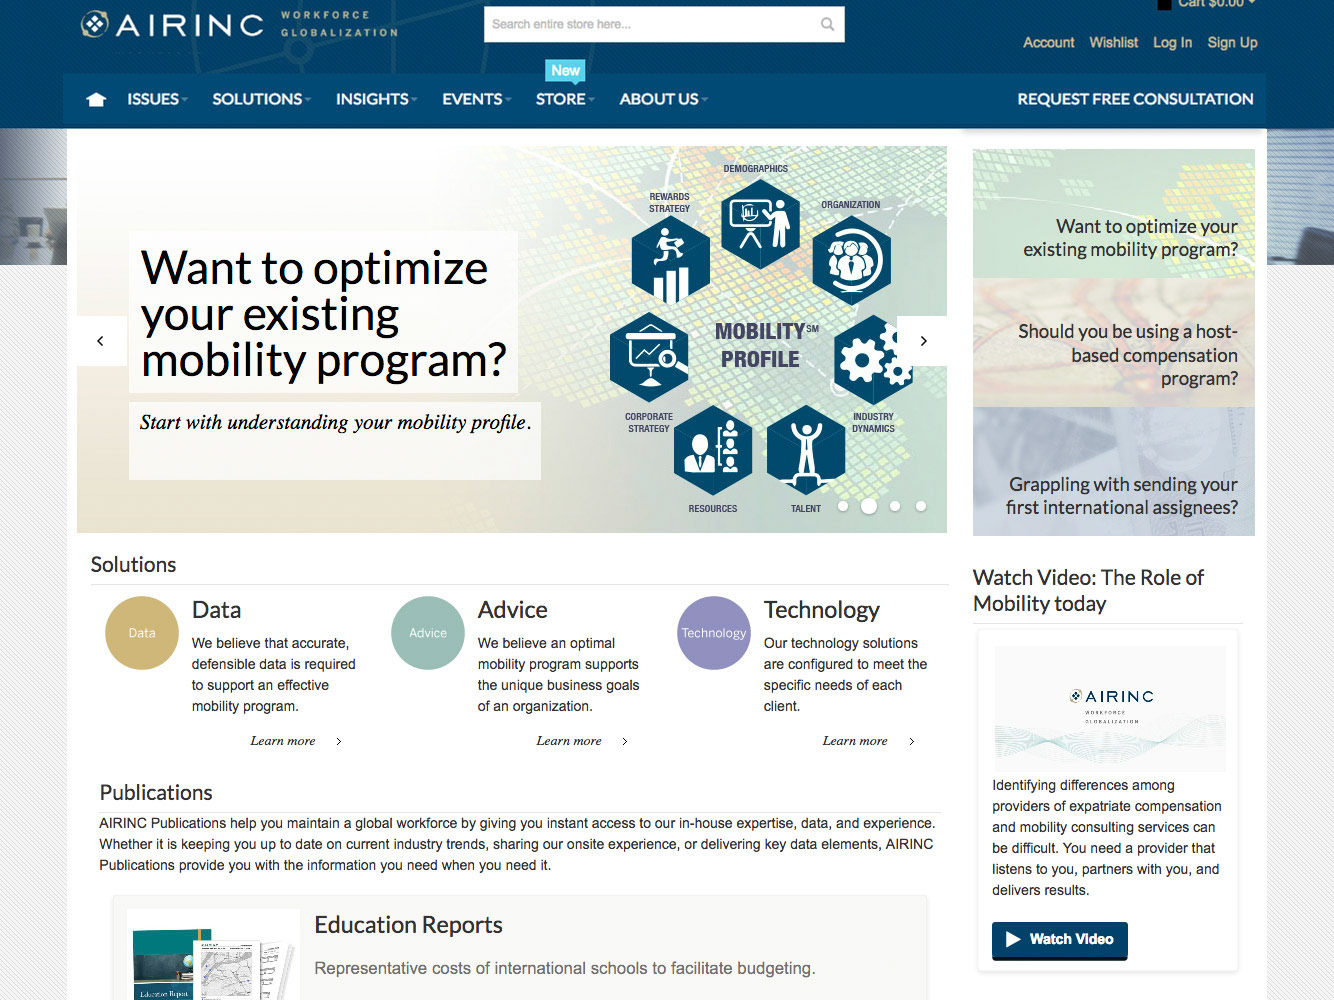Click Learn more under Advice
The height and width of the screenshot is (1000, 1334).
point(581,741)
